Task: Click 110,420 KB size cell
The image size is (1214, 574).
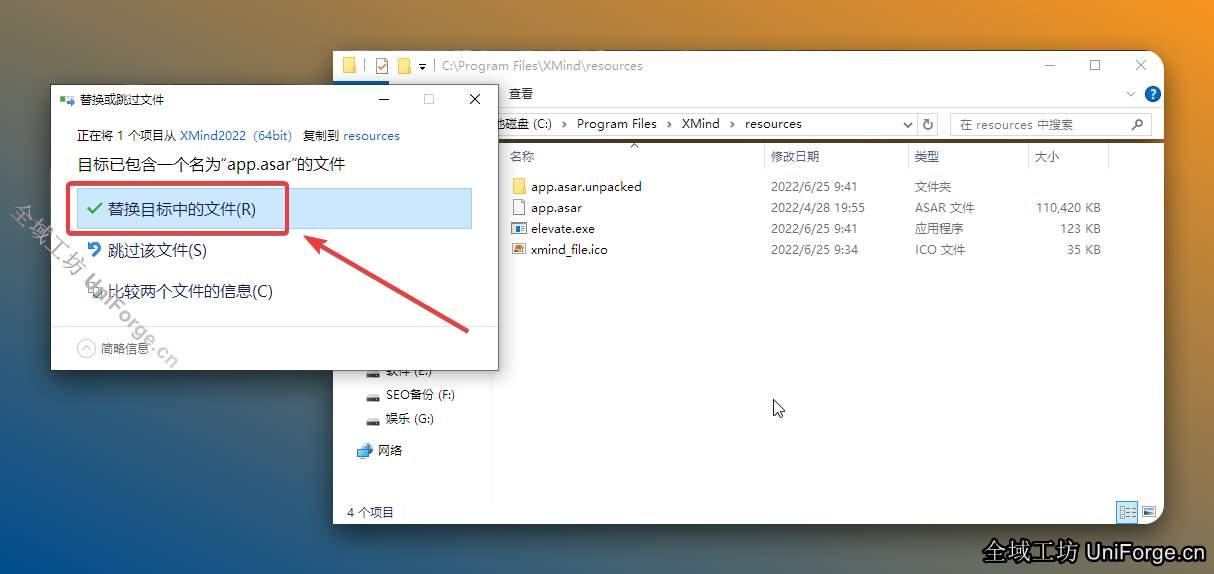Action: [1067, 208]
